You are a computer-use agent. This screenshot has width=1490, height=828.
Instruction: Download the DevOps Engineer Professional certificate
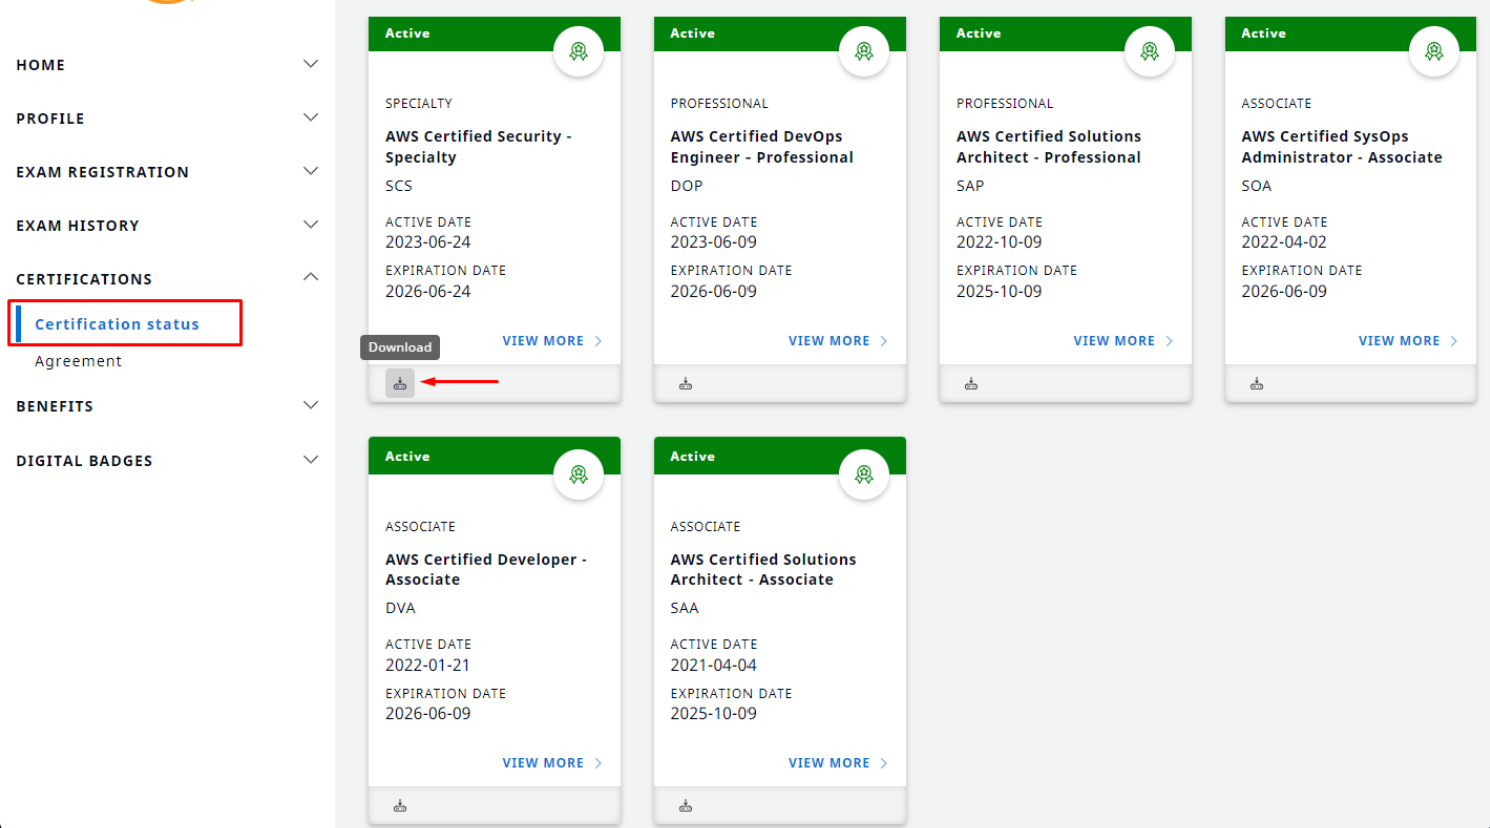tap(686, 384)
